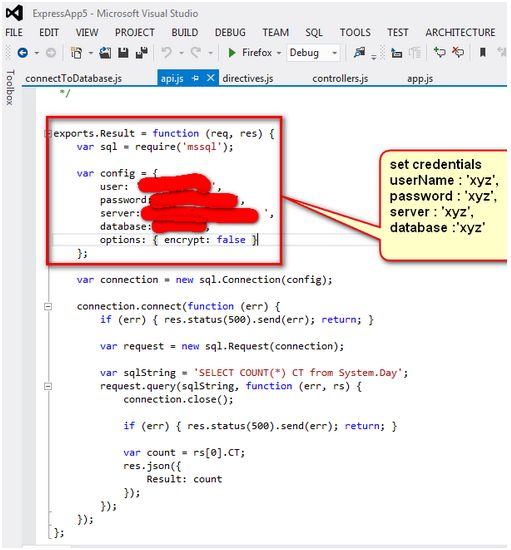Click the Firefox start button label

(257, 53)
